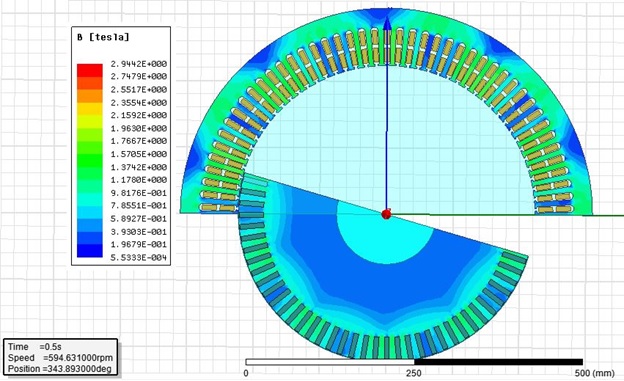Click the yellow swatch beside 2.3554E+000
This screenshot has height=381, width=624.
(x=90, y=109)
